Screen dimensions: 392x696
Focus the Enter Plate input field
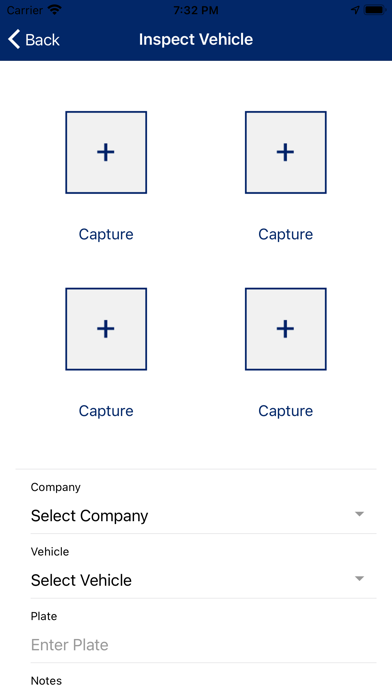tap(196, 645)
